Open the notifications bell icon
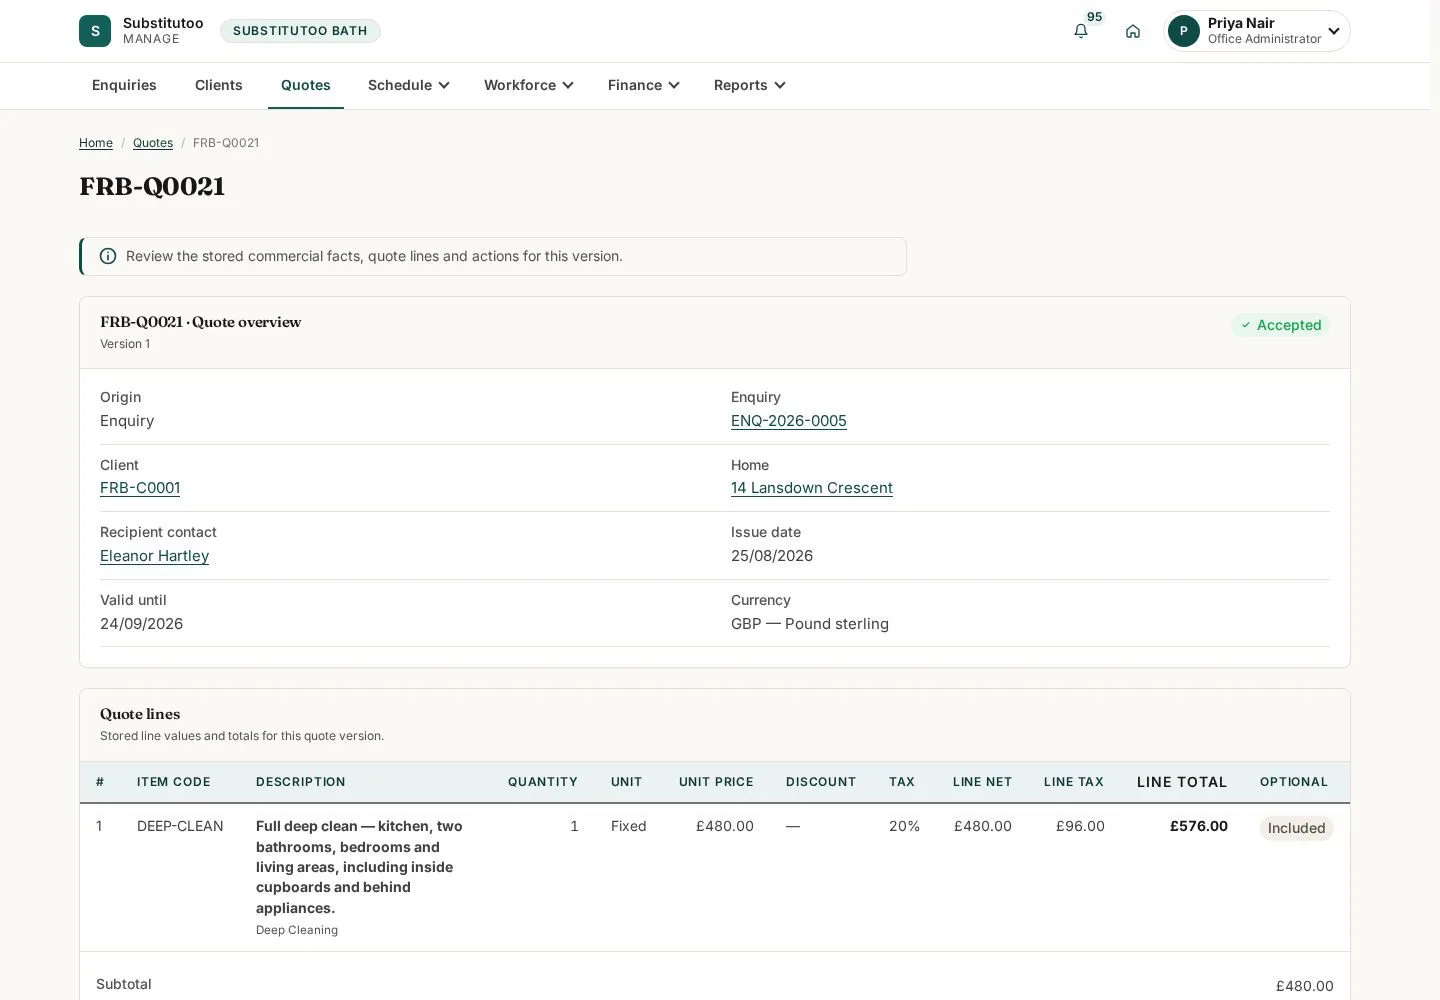This screenshot has width=1440, height=1000. click(1081, 31)
